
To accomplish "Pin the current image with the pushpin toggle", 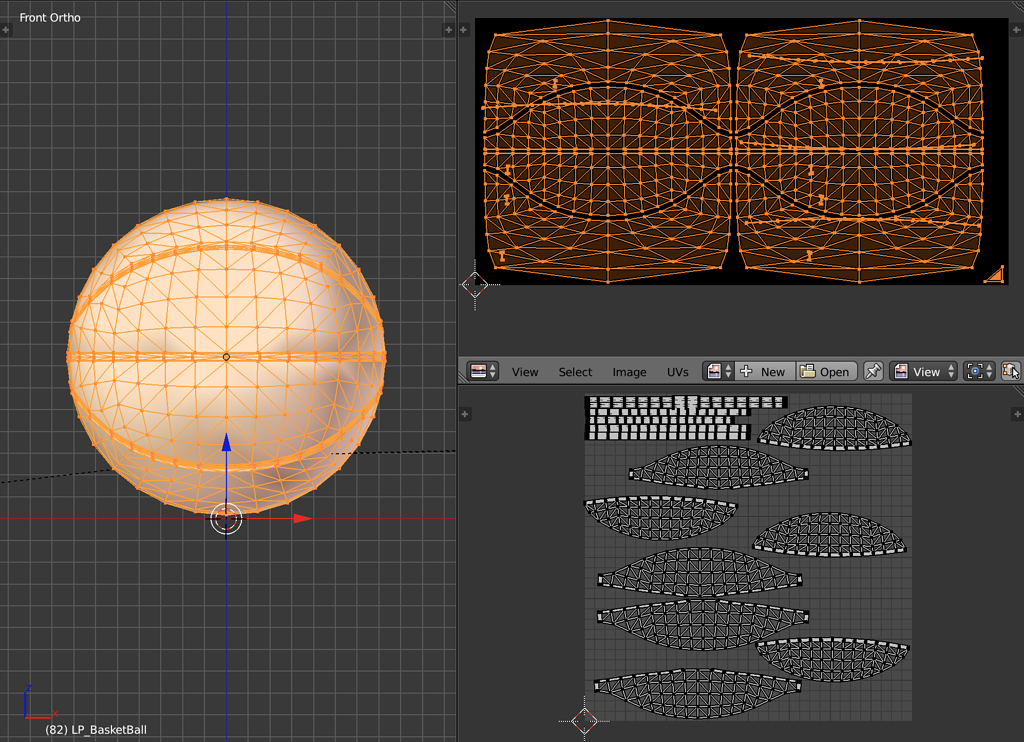I will [x=872, y=371].
